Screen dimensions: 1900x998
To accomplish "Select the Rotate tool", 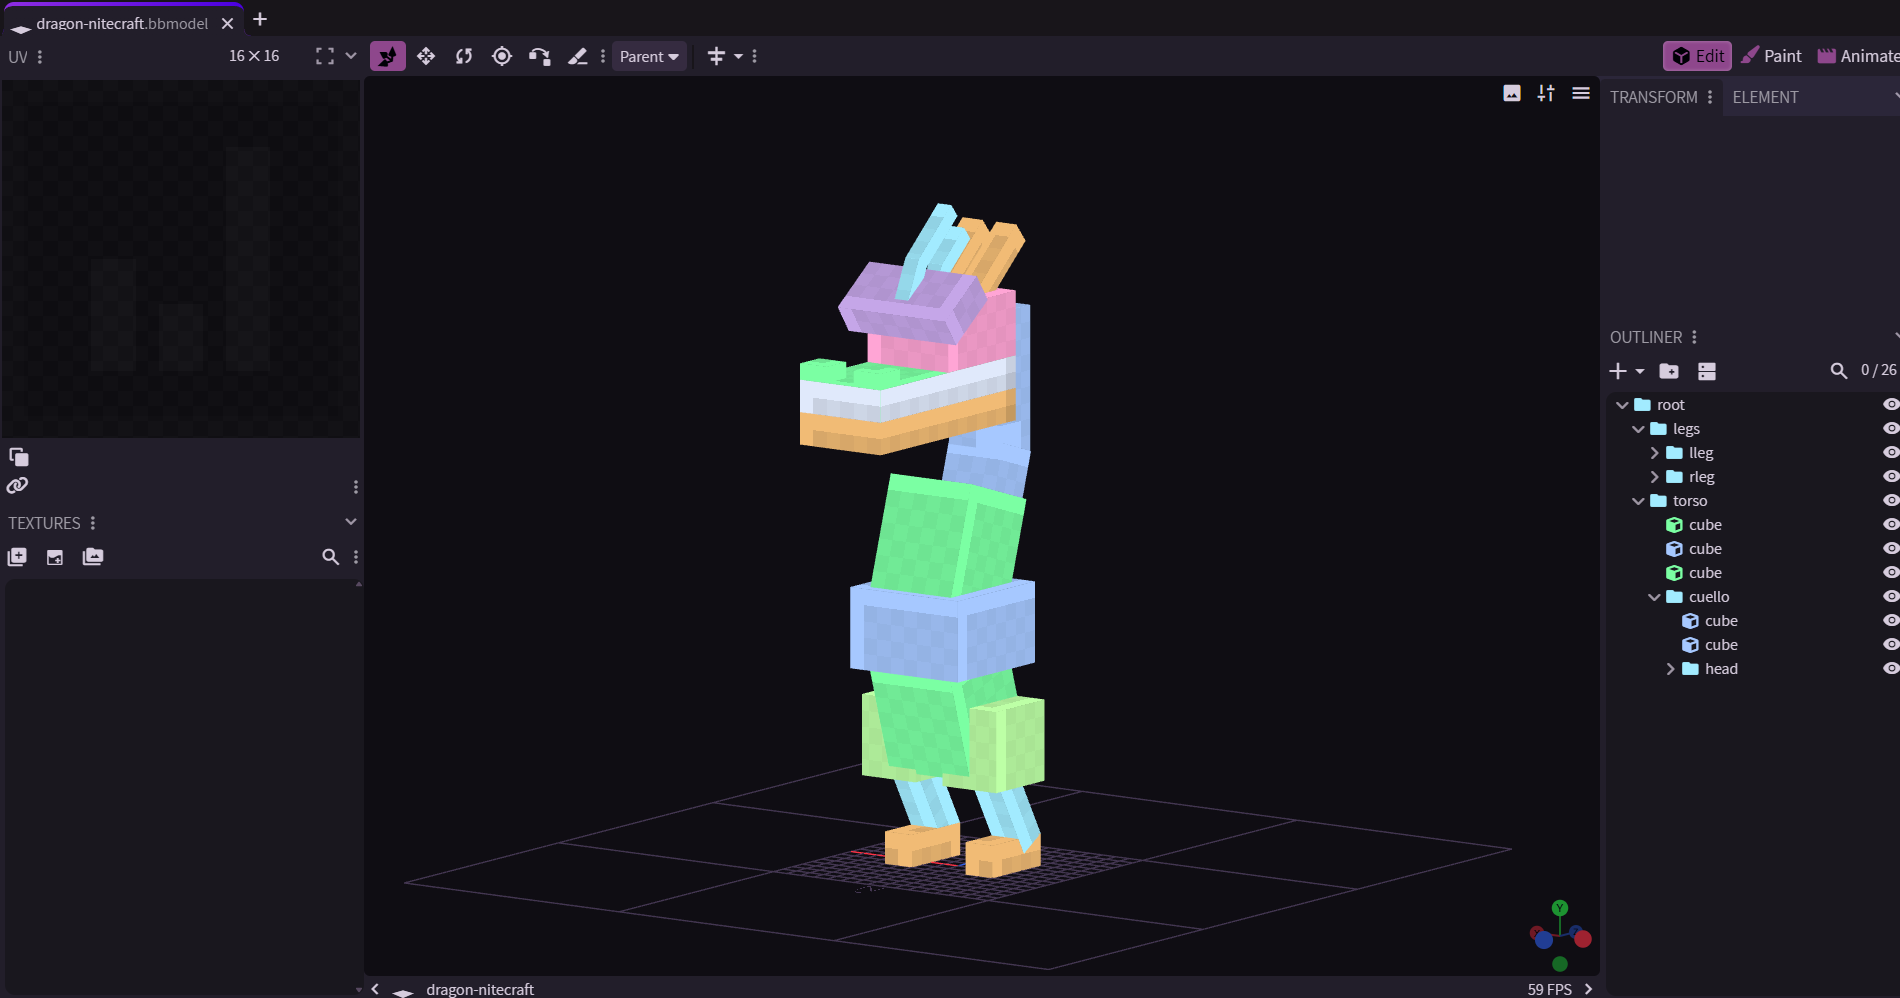I will 464,56.
